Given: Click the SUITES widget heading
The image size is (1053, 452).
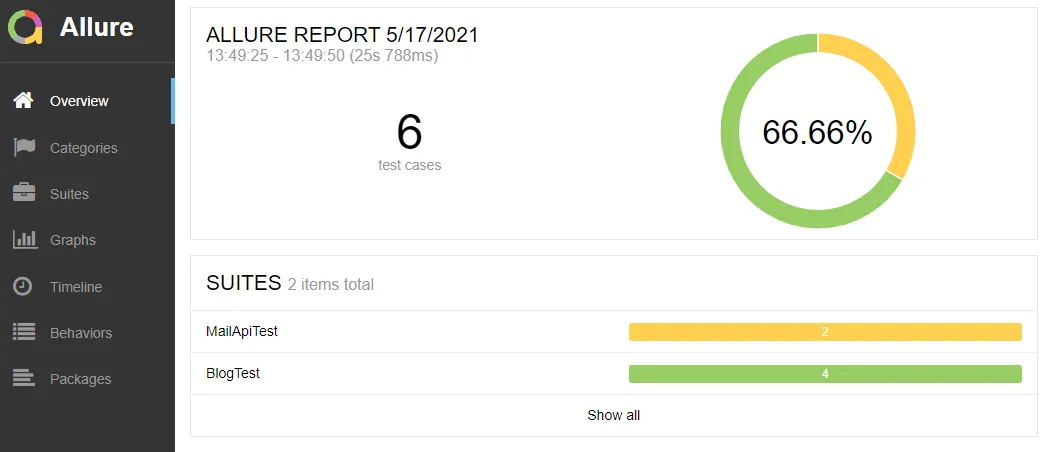Looking at the screenshot, I should (x=244, y=283).
